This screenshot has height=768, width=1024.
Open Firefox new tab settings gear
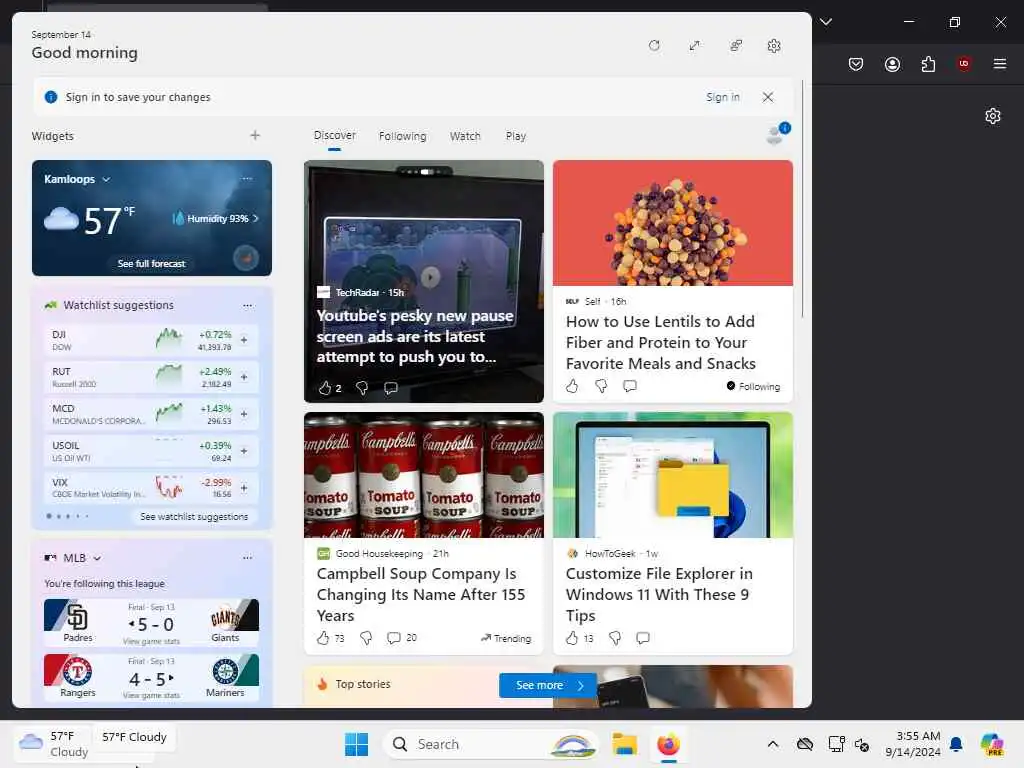[x=993, y=116]
